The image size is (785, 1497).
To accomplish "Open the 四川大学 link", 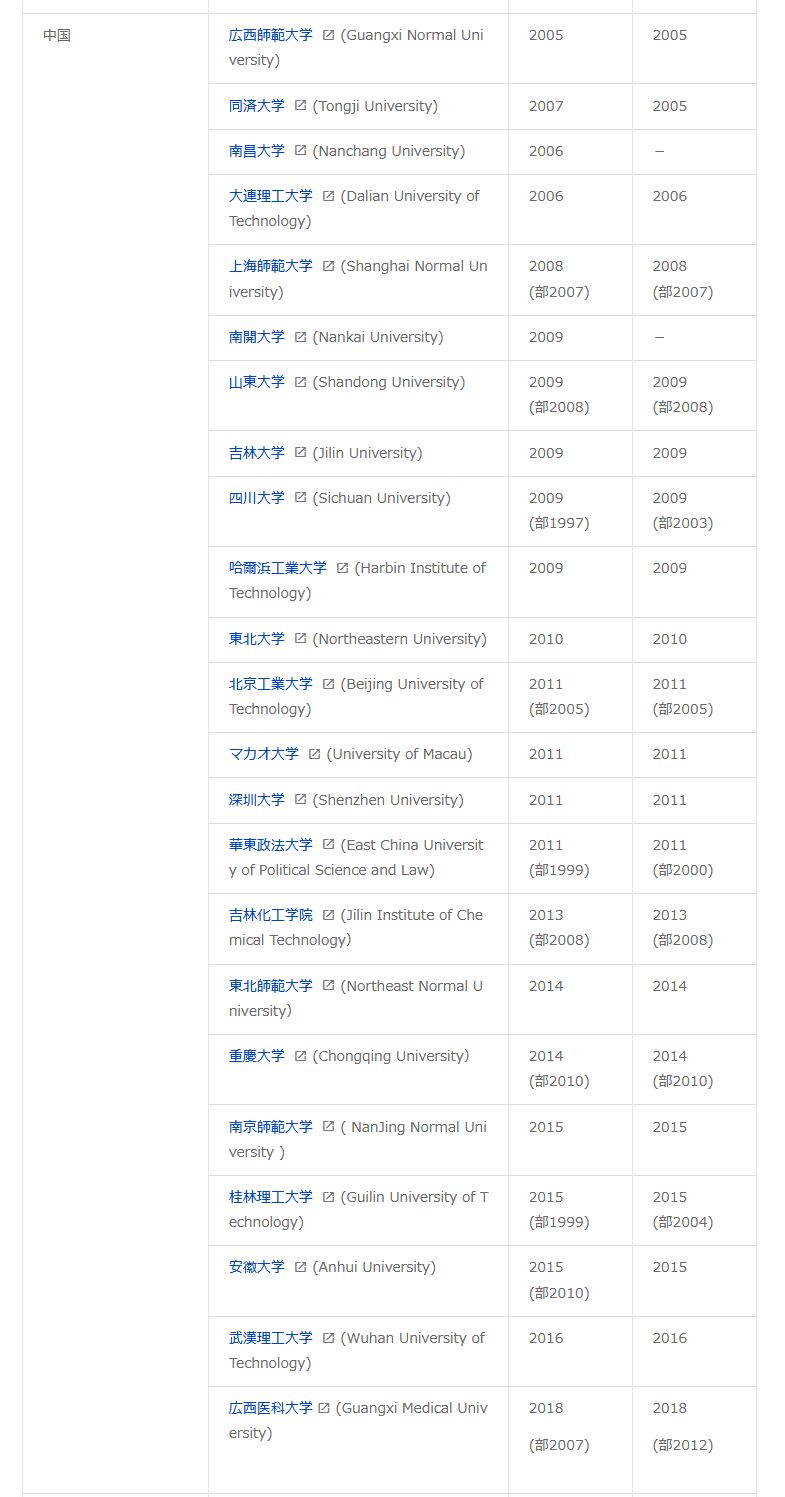I will [257, 498].
